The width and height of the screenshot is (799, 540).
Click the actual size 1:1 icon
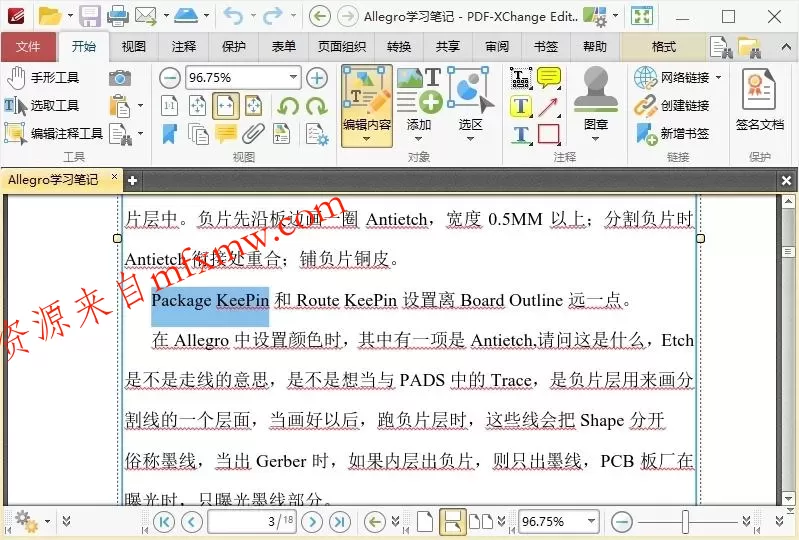coord(169,106)
